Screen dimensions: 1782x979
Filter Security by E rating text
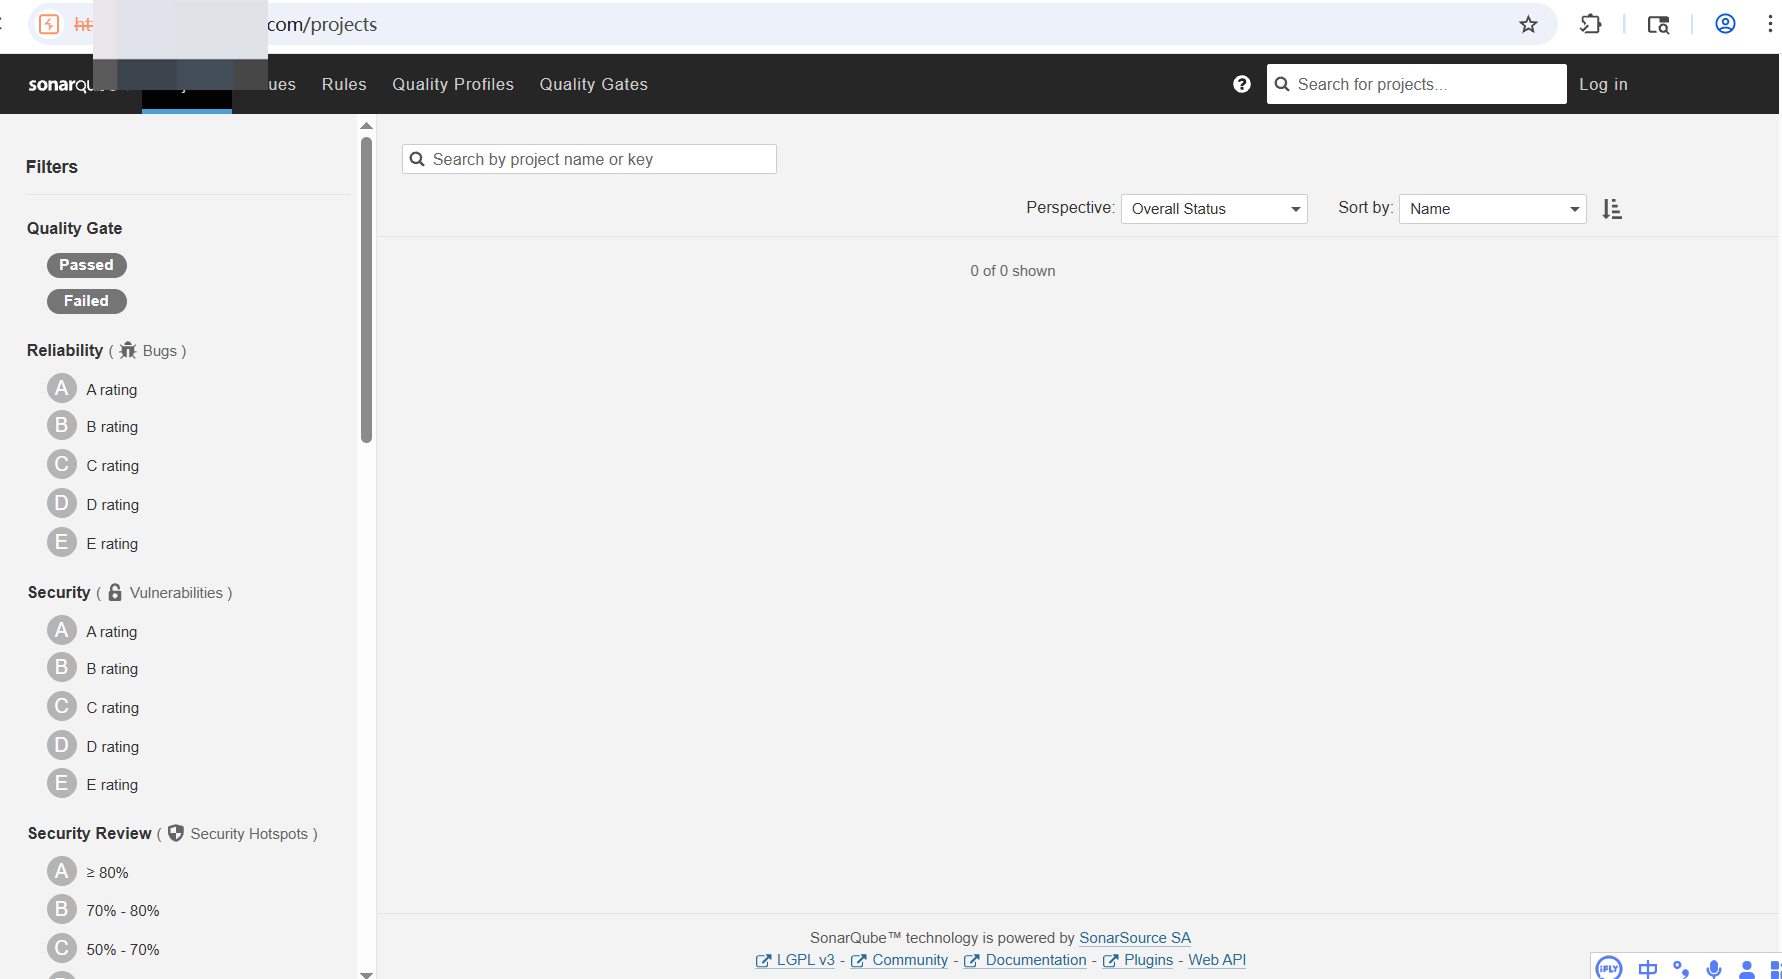[x=112, y=785]
